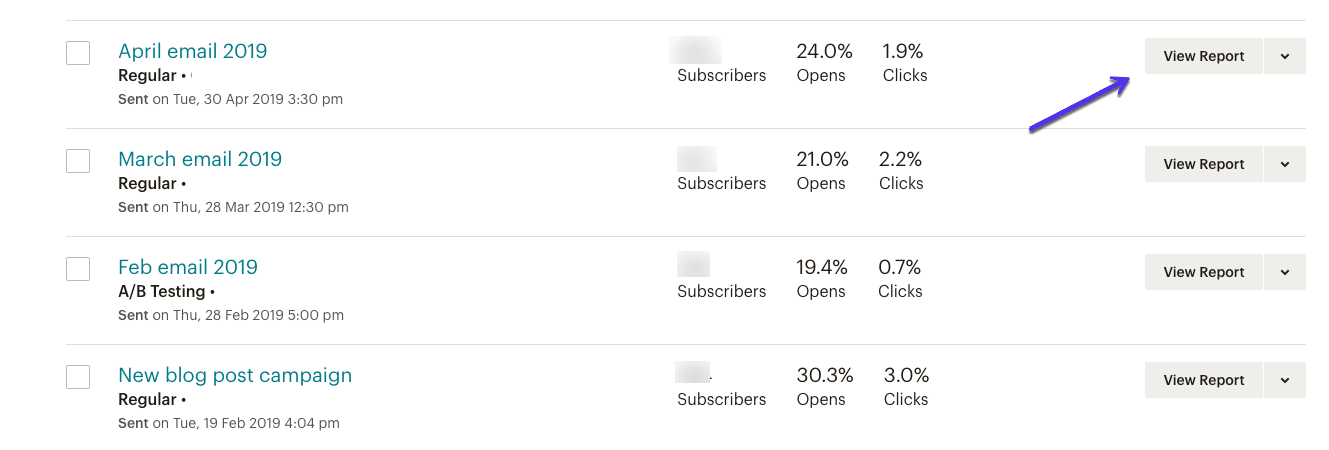Open New blog post campaign link

point(235,375)
